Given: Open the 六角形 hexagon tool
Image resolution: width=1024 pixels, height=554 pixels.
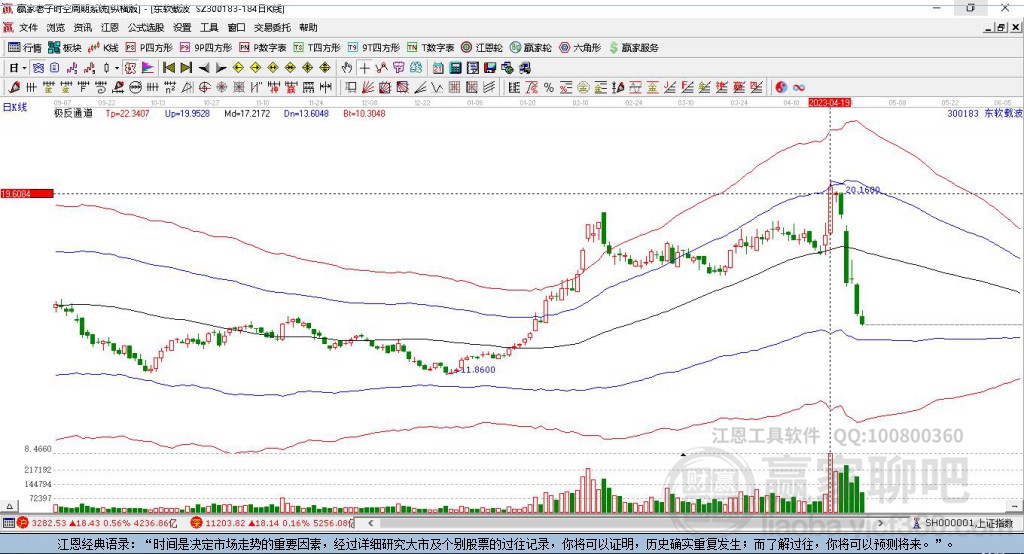Looking at the screenshot, I should click(580, 48).
